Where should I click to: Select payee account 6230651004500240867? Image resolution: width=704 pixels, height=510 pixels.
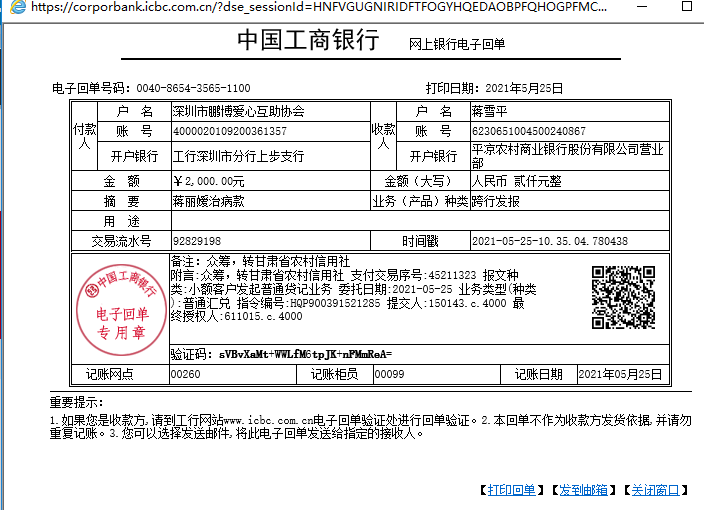(528, 131)
